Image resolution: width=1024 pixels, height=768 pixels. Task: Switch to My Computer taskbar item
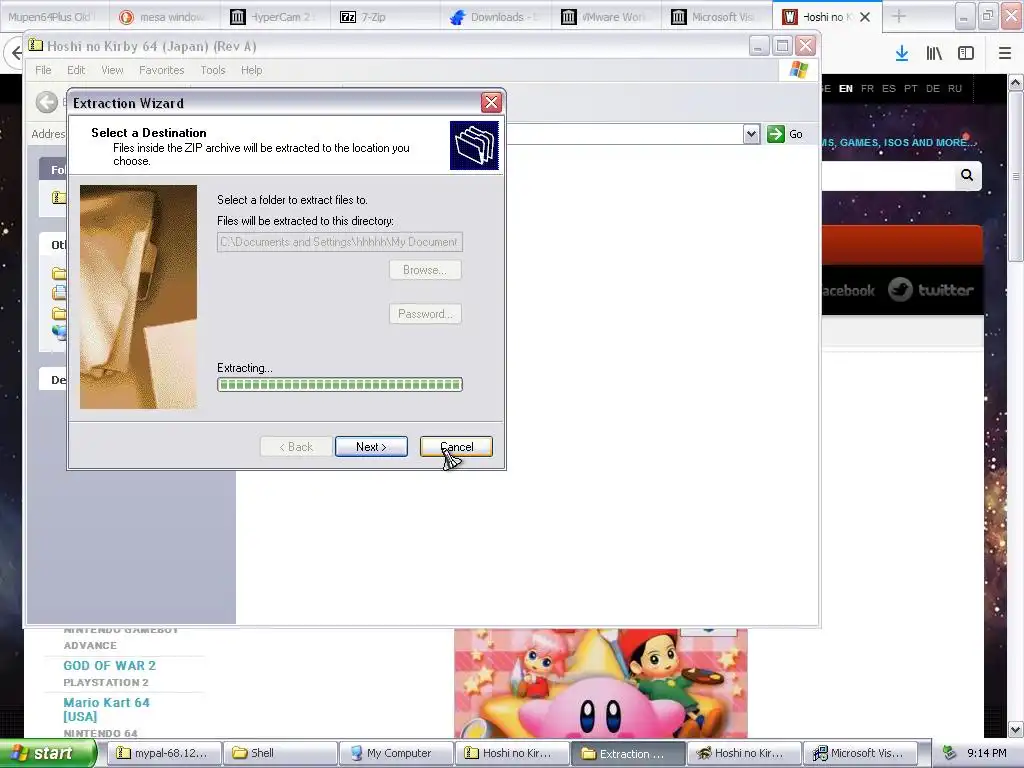pos(396,753)
